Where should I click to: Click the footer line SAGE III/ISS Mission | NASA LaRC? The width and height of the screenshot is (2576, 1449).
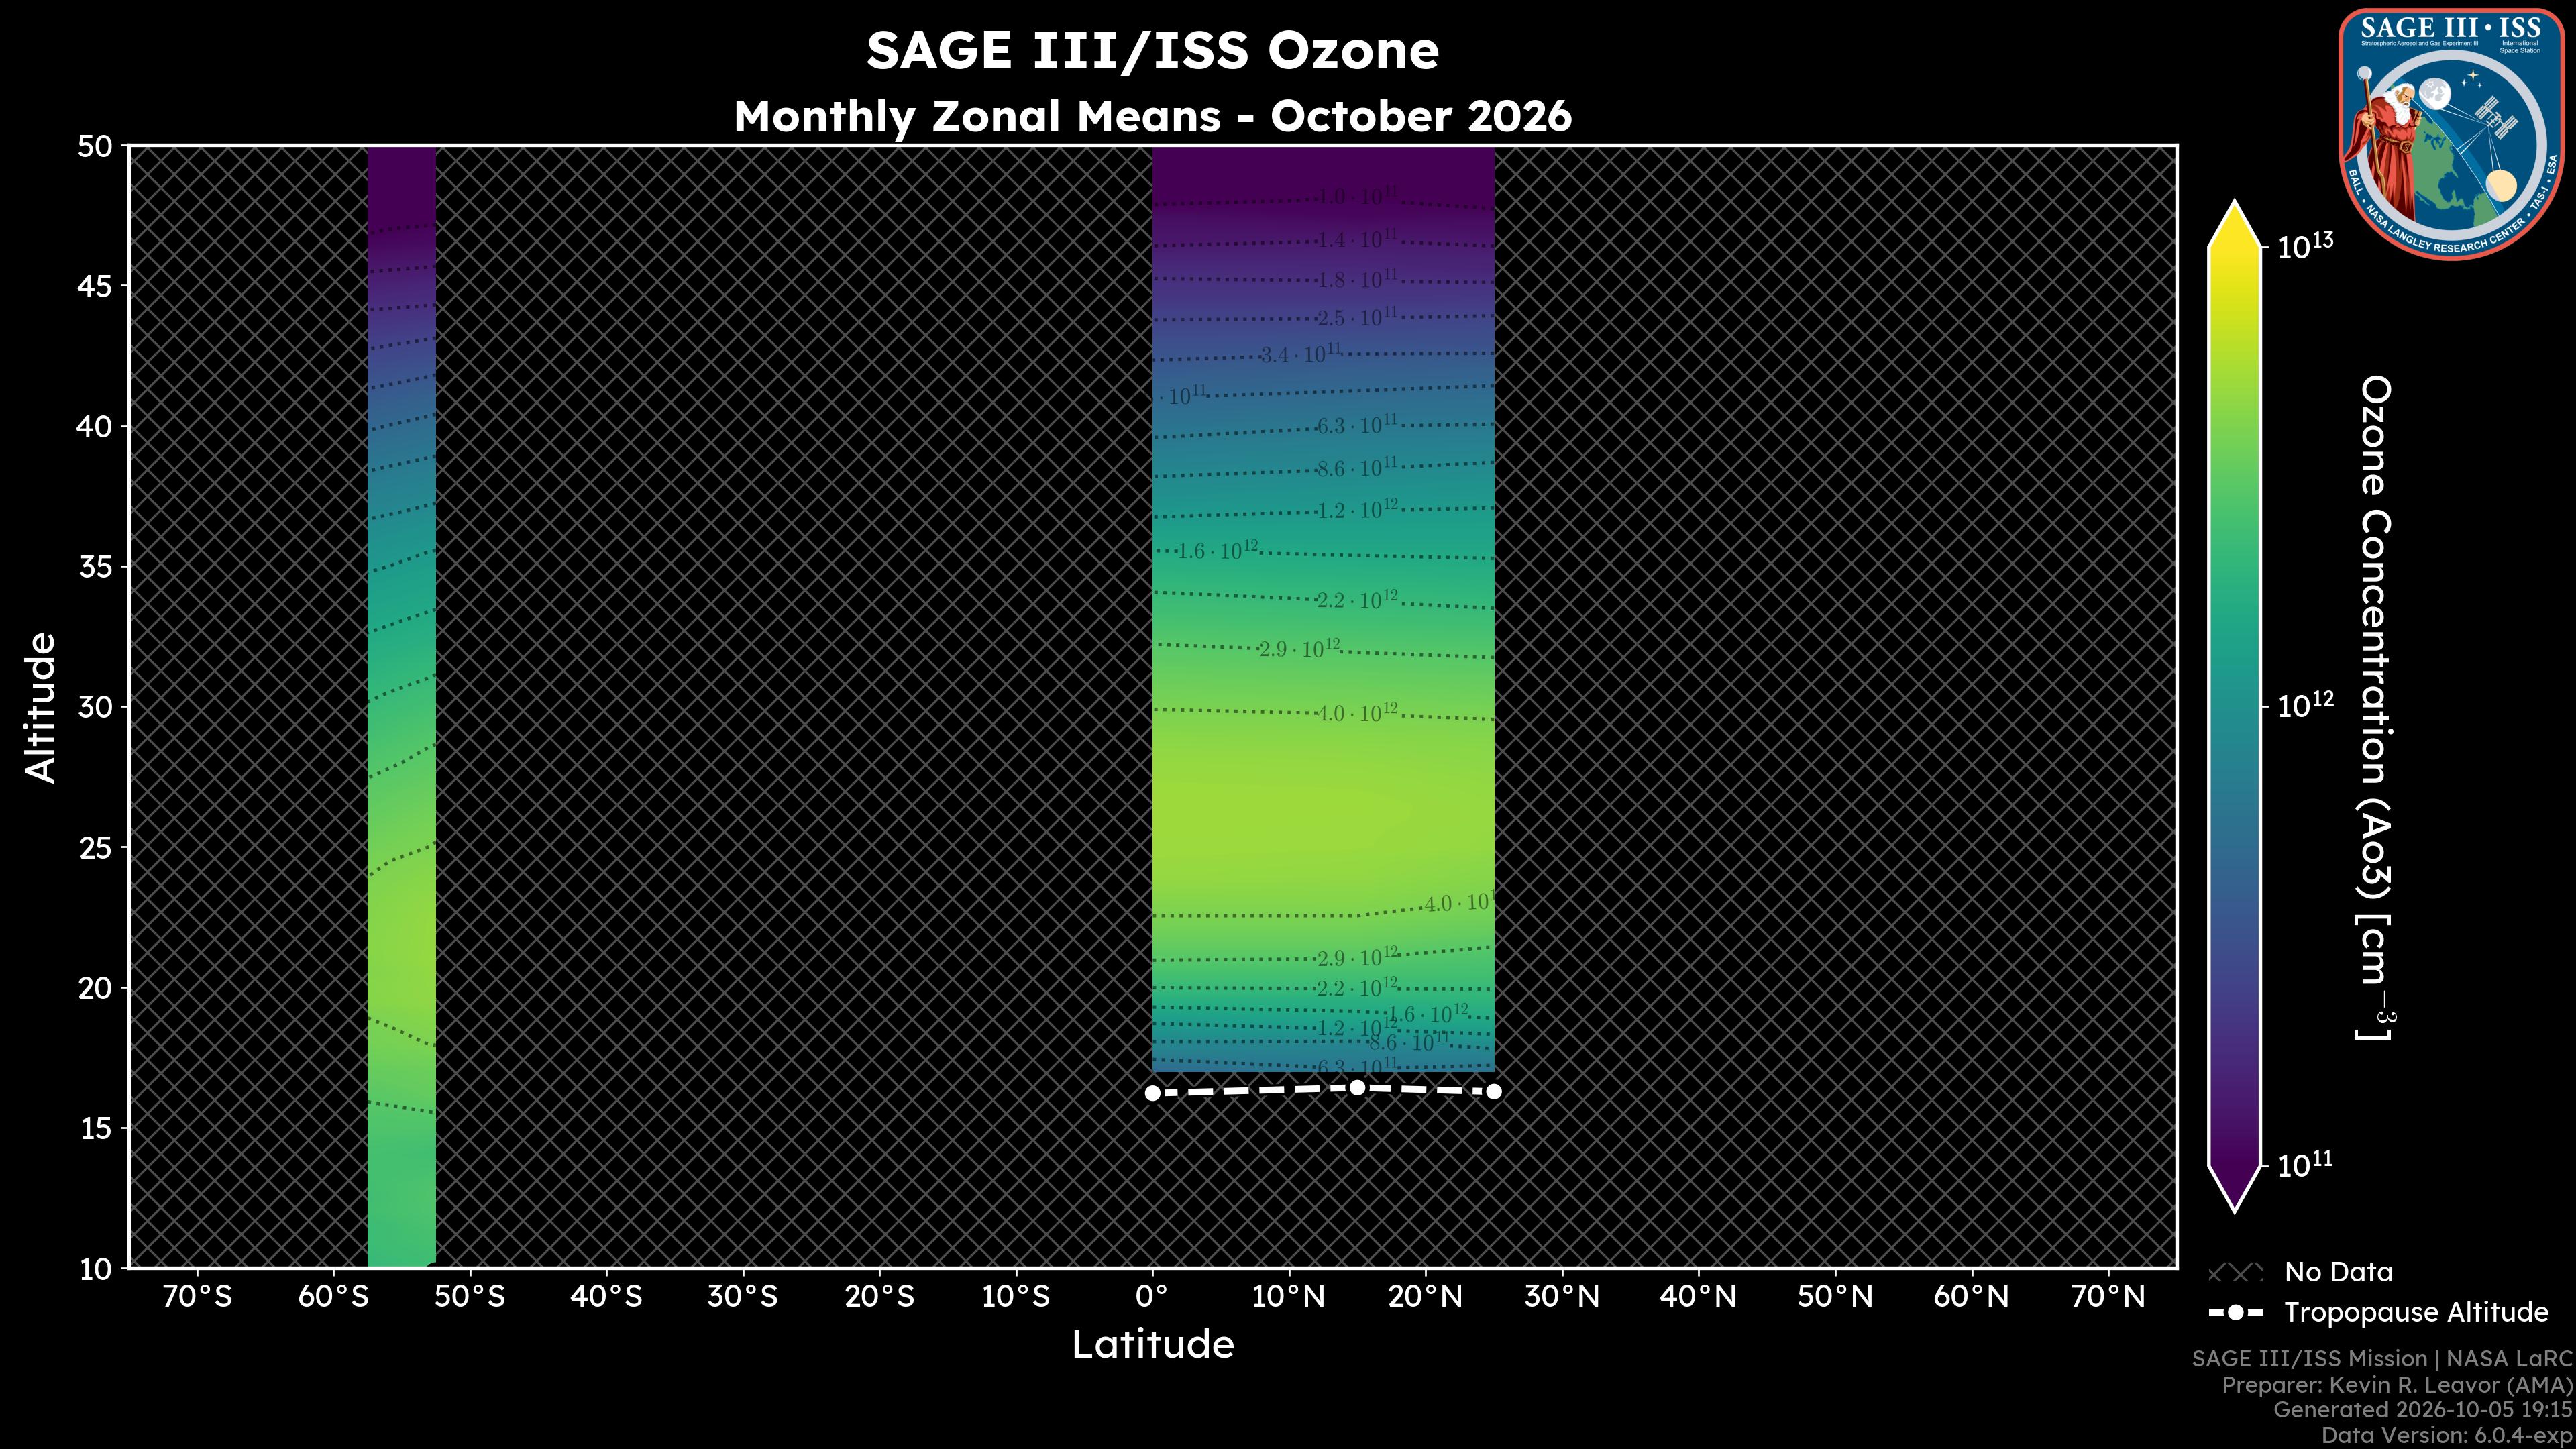[2381, 1359]
